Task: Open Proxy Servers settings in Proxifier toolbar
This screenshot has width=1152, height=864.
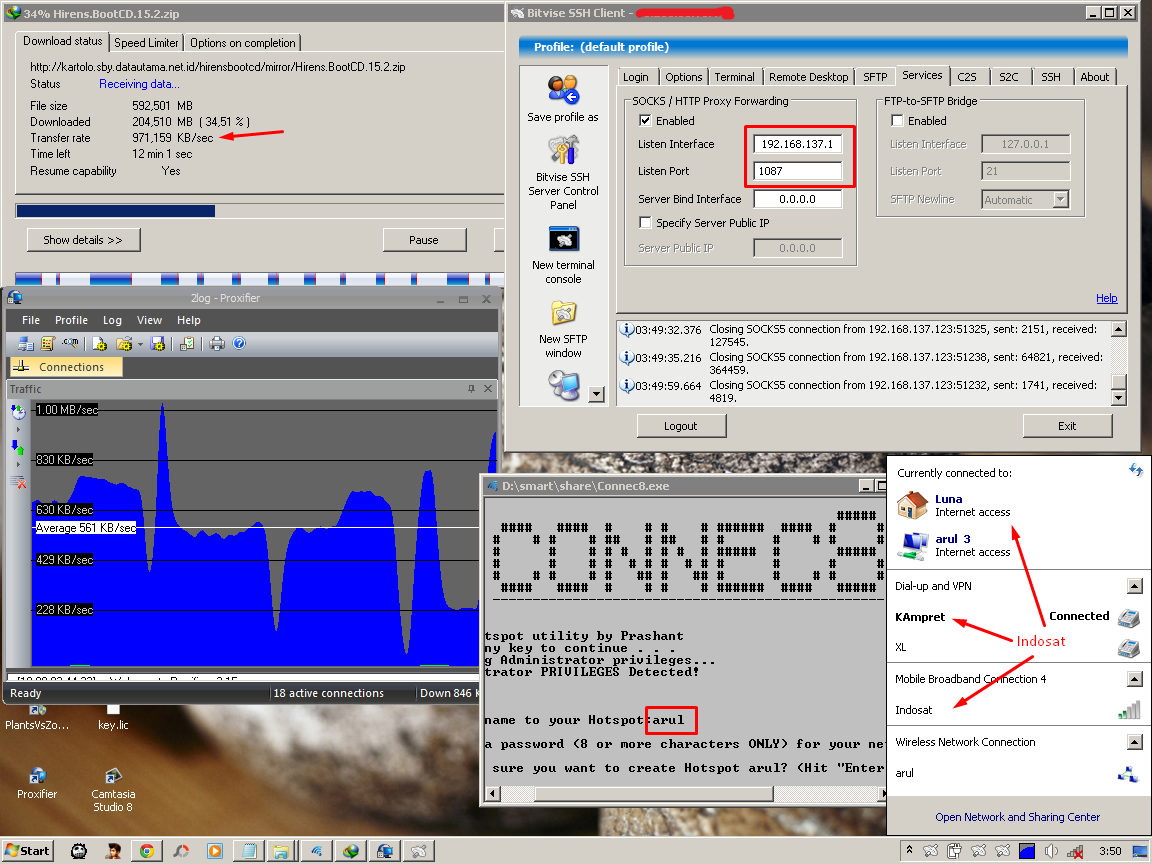Action: [26, 343]
